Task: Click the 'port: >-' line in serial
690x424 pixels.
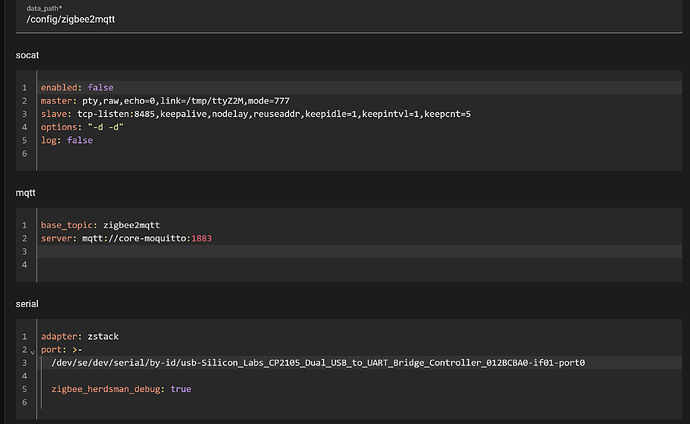Action: pos(62,351)
